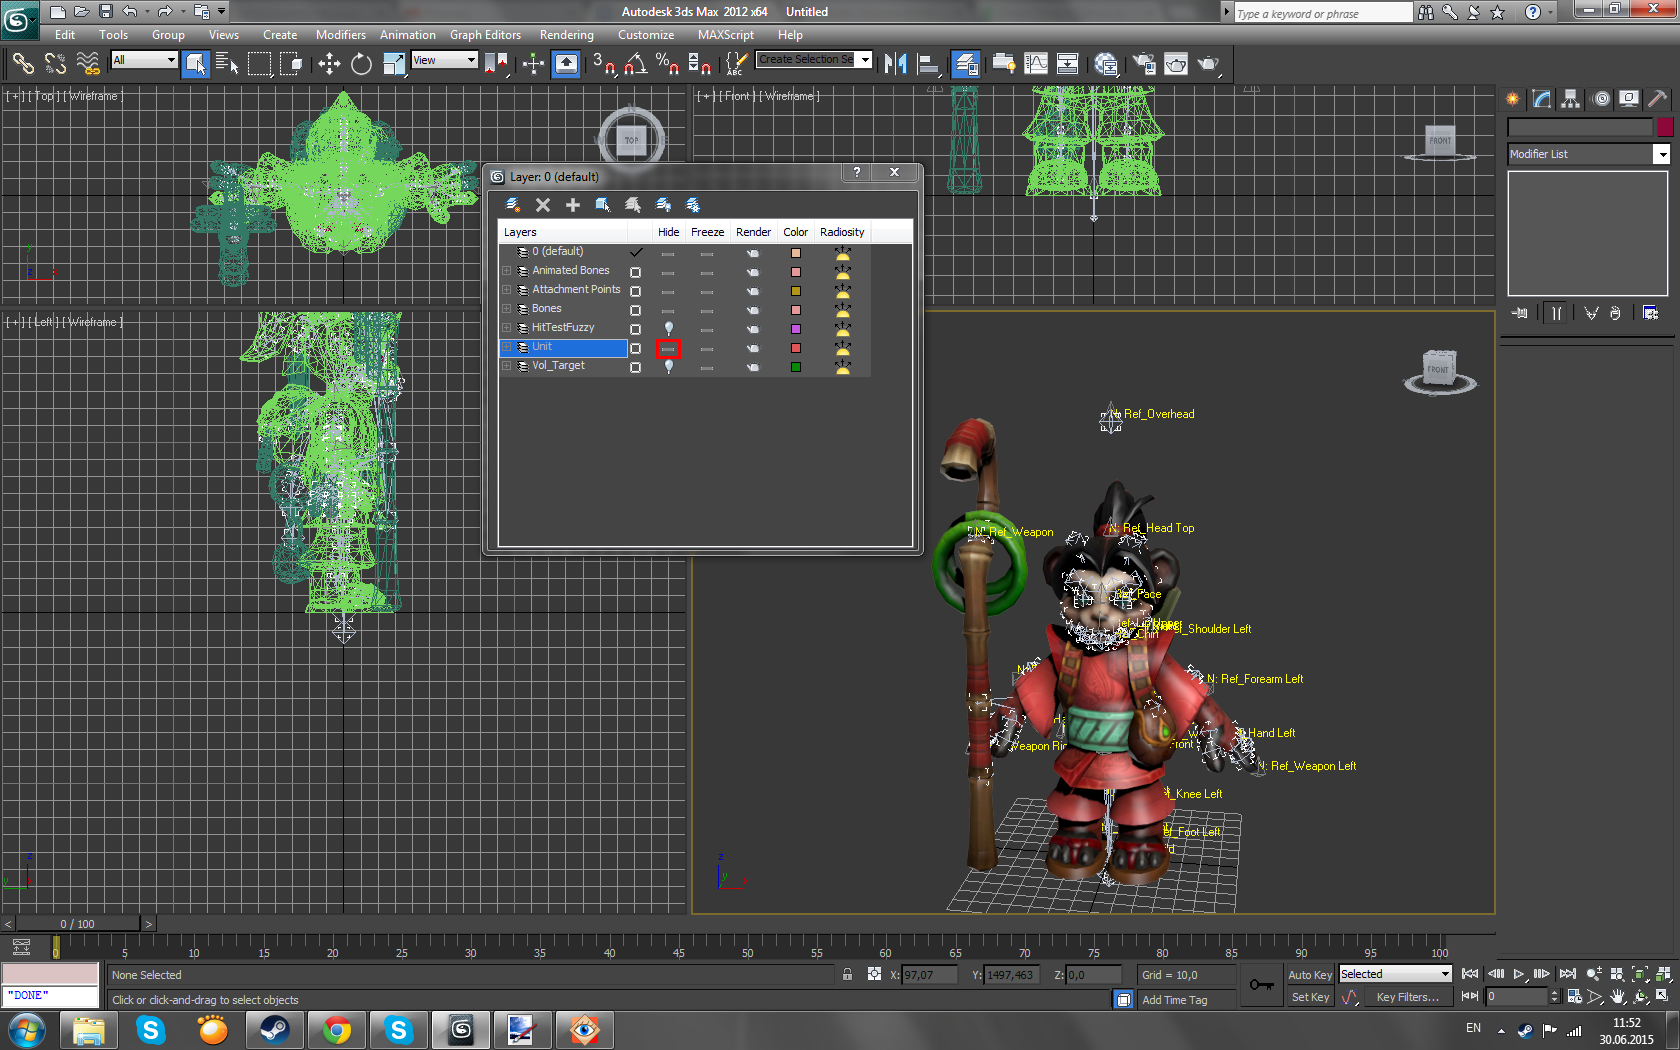Choose the Select and Rotate tool

[x=361, y=64]
